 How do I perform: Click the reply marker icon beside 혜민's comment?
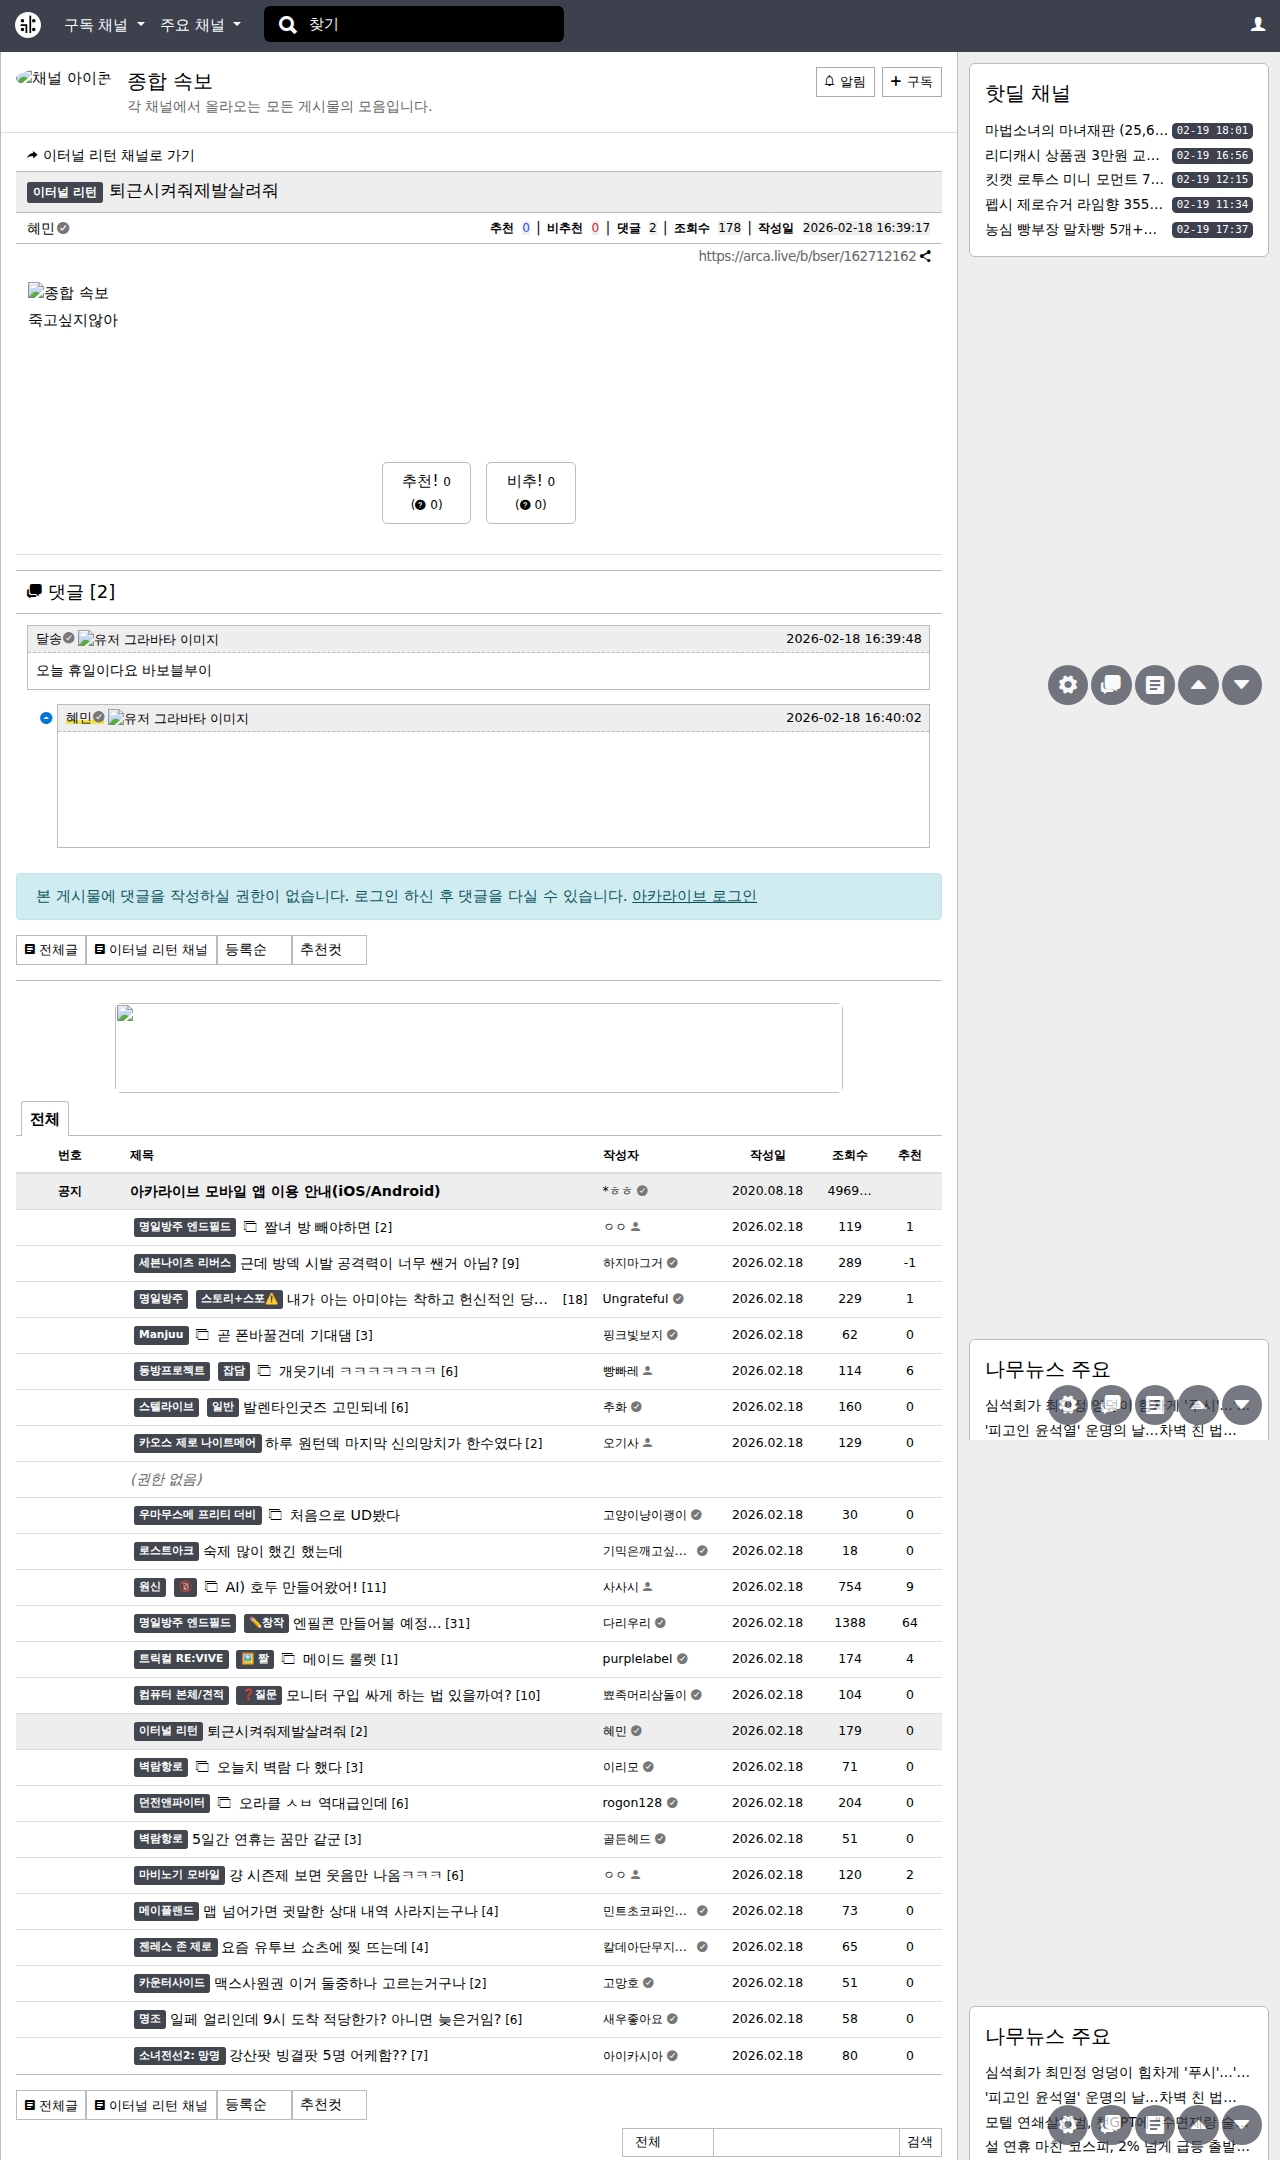tap(46, 718)
